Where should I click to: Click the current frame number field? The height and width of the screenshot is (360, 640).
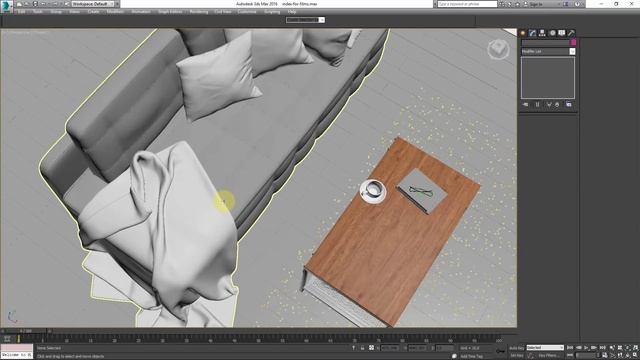pos(587,356)
